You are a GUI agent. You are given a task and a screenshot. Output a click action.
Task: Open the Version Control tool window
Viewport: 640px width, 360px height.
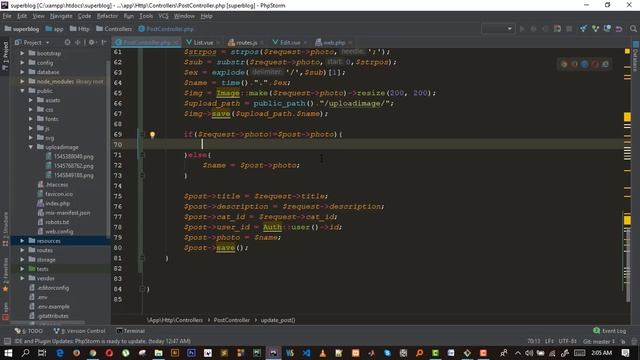pos(80,331)
